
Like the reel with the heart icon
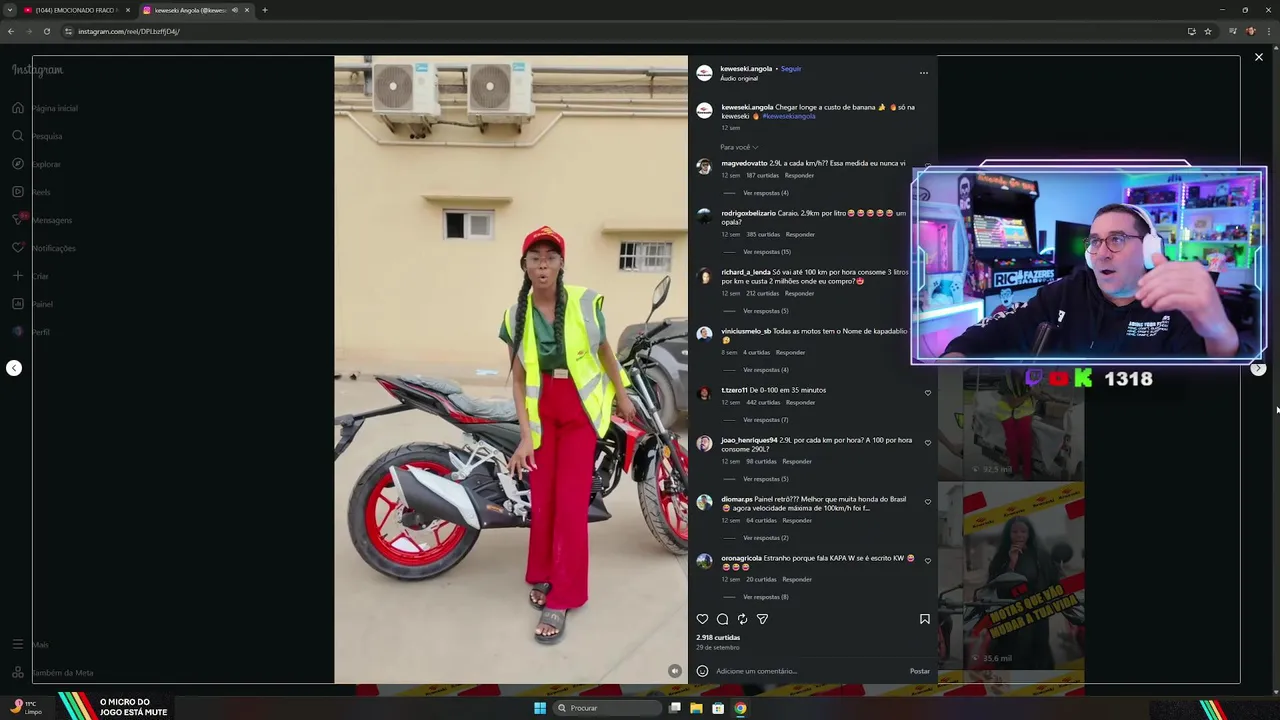point(702,619)
